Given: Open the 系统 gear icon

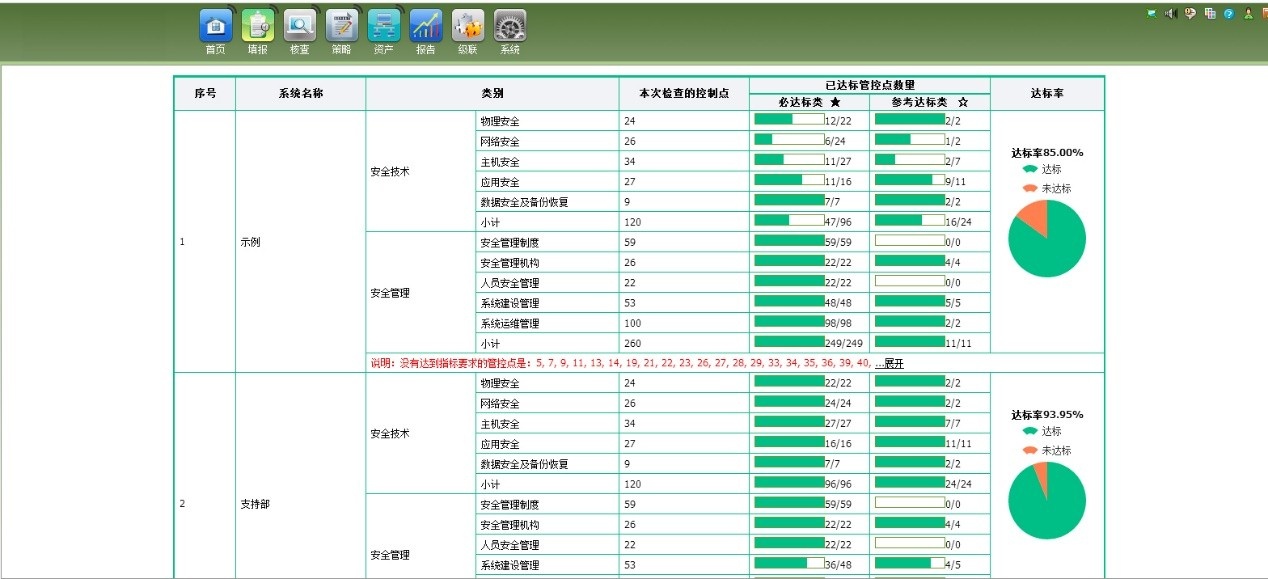Looking at the screenshot, I should [x=510, y=27].
